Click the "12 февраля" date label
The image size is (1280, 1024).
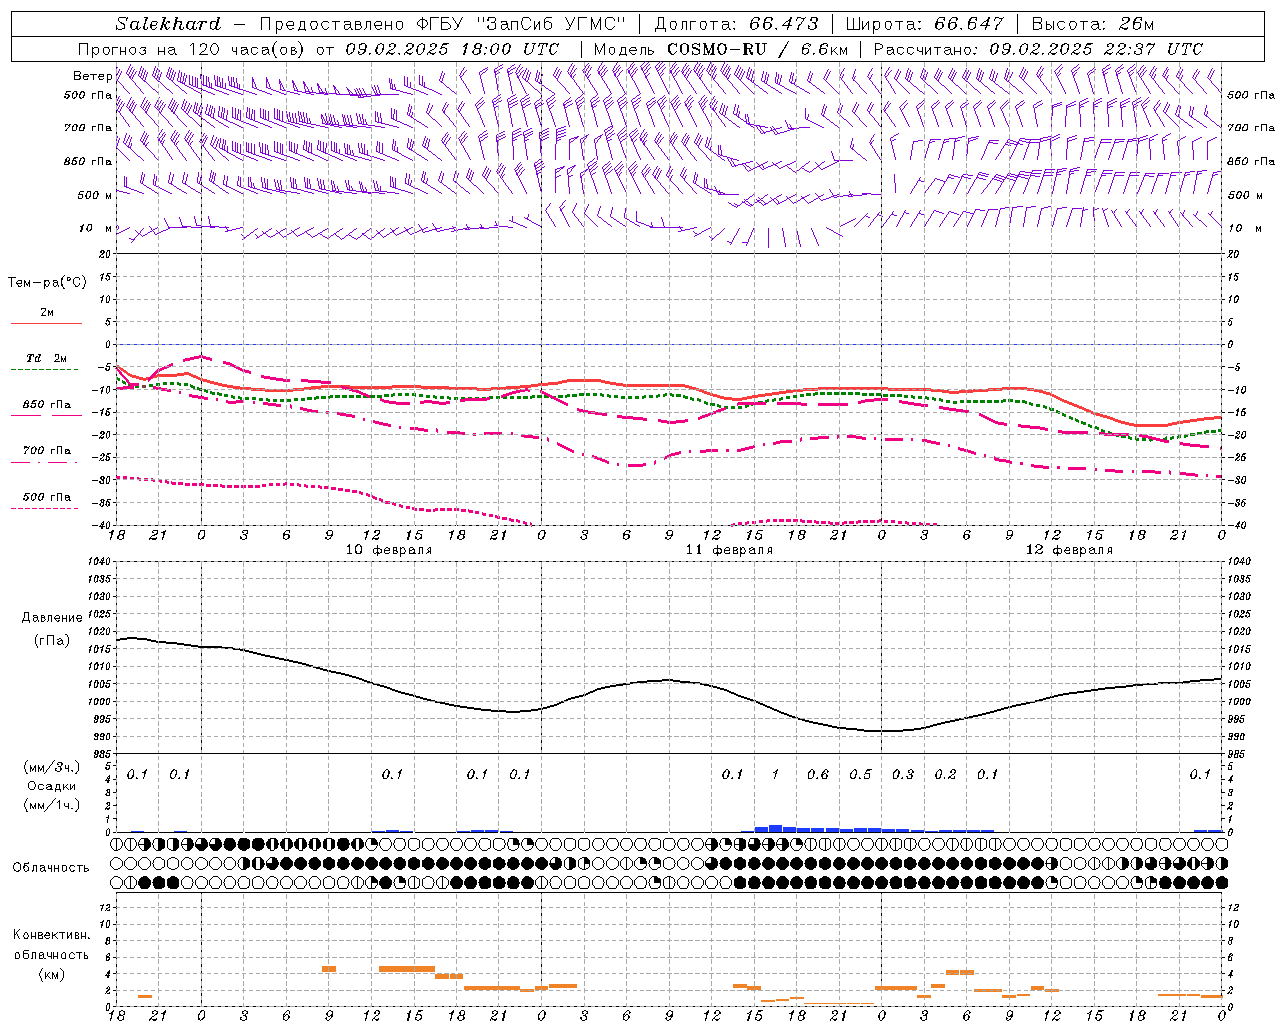coord(1069,550)
